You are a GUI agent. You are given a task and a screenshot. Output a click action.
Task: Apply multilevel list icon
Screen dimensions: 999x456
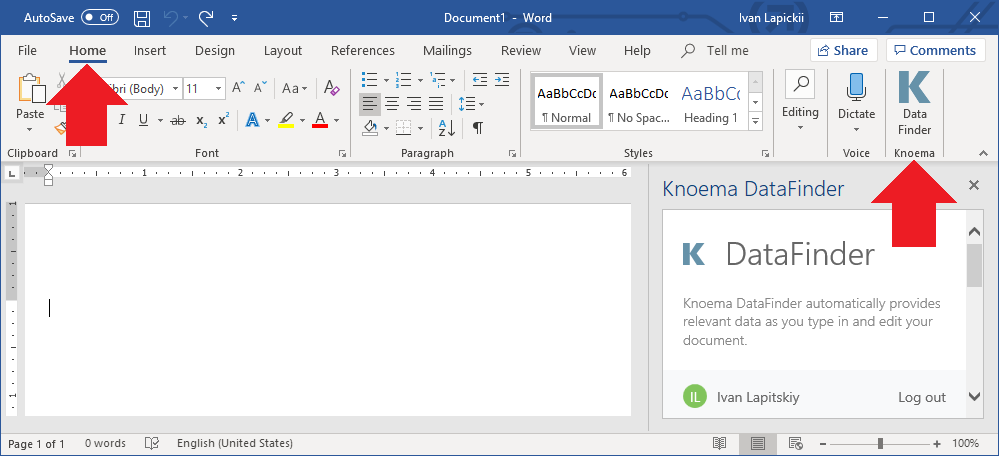click(x=438, y=79)
